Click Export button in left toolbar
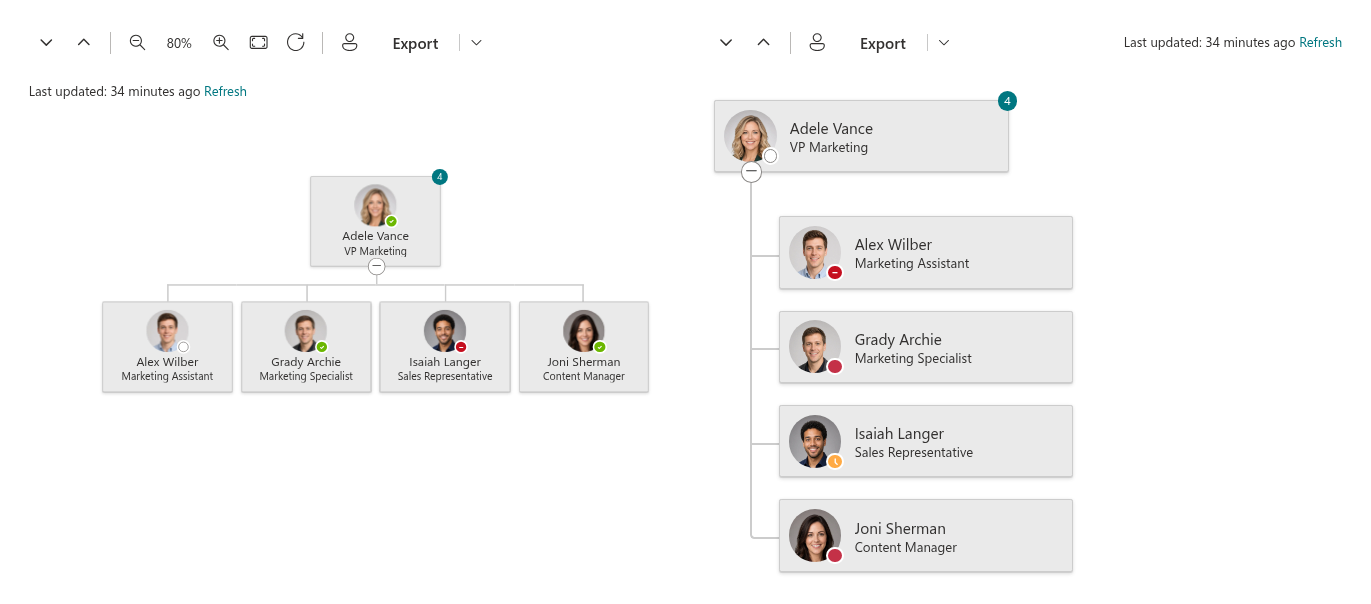Image resolution: width=1371 pixels, height=604 pixels. click(415, 44)
